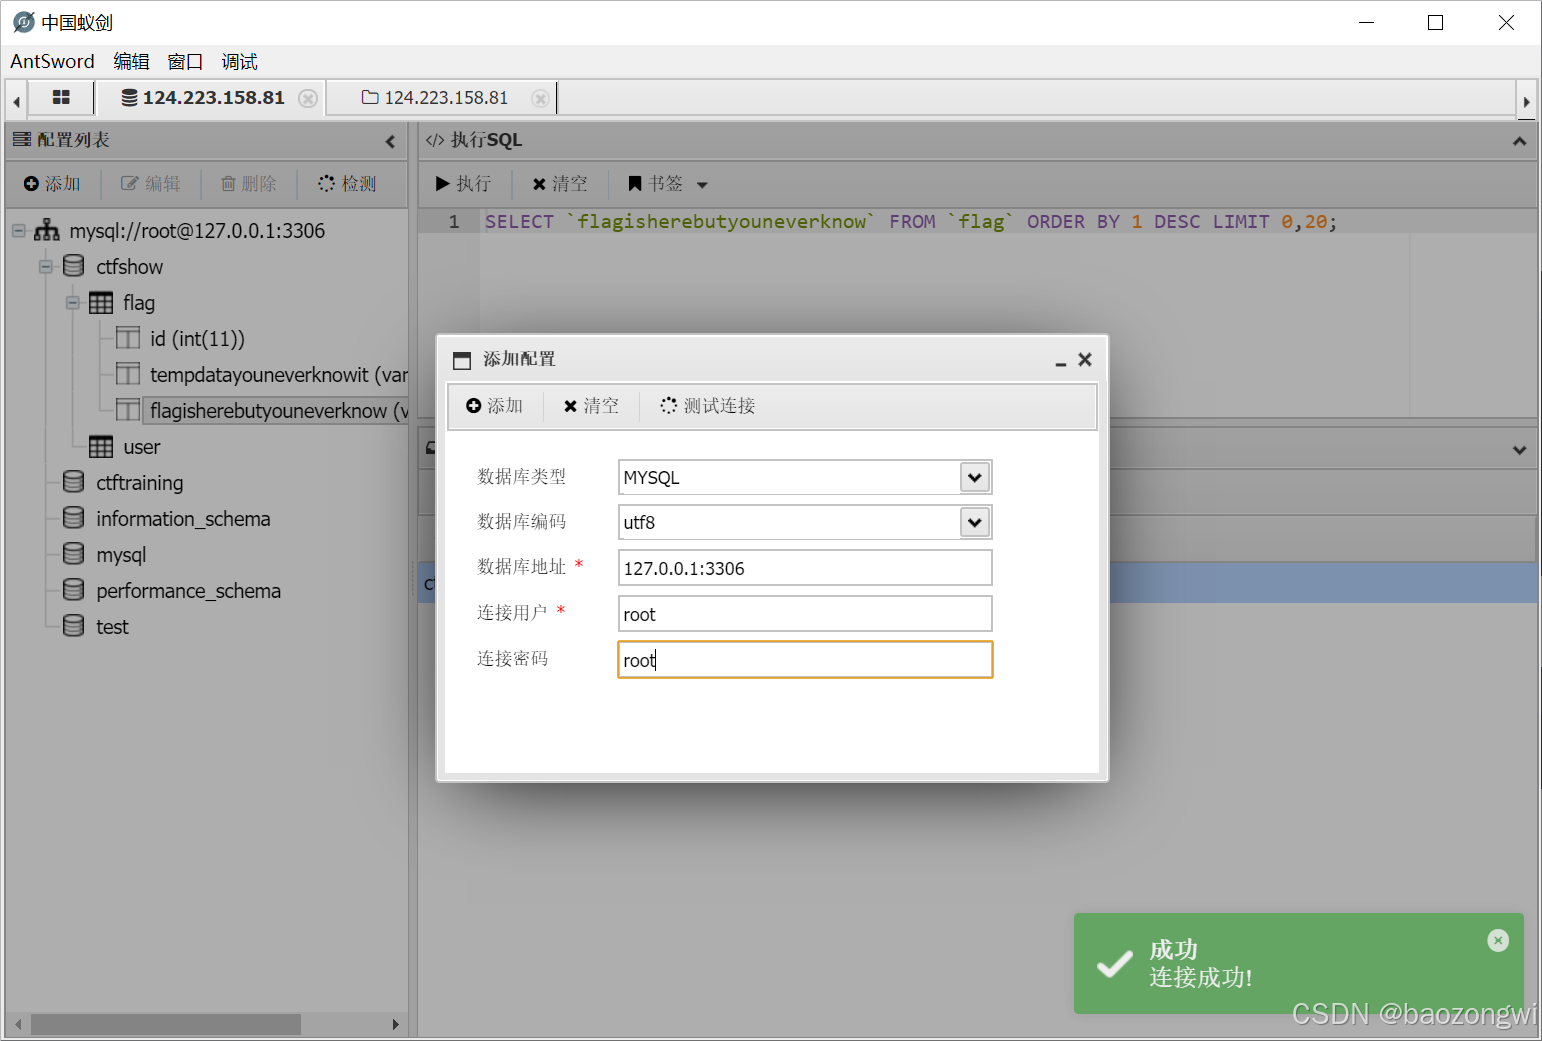This screenshot has height=1041, width=1542.
Task: Click 测试连接 in the dialog
Action: click(x=708, y=406)
